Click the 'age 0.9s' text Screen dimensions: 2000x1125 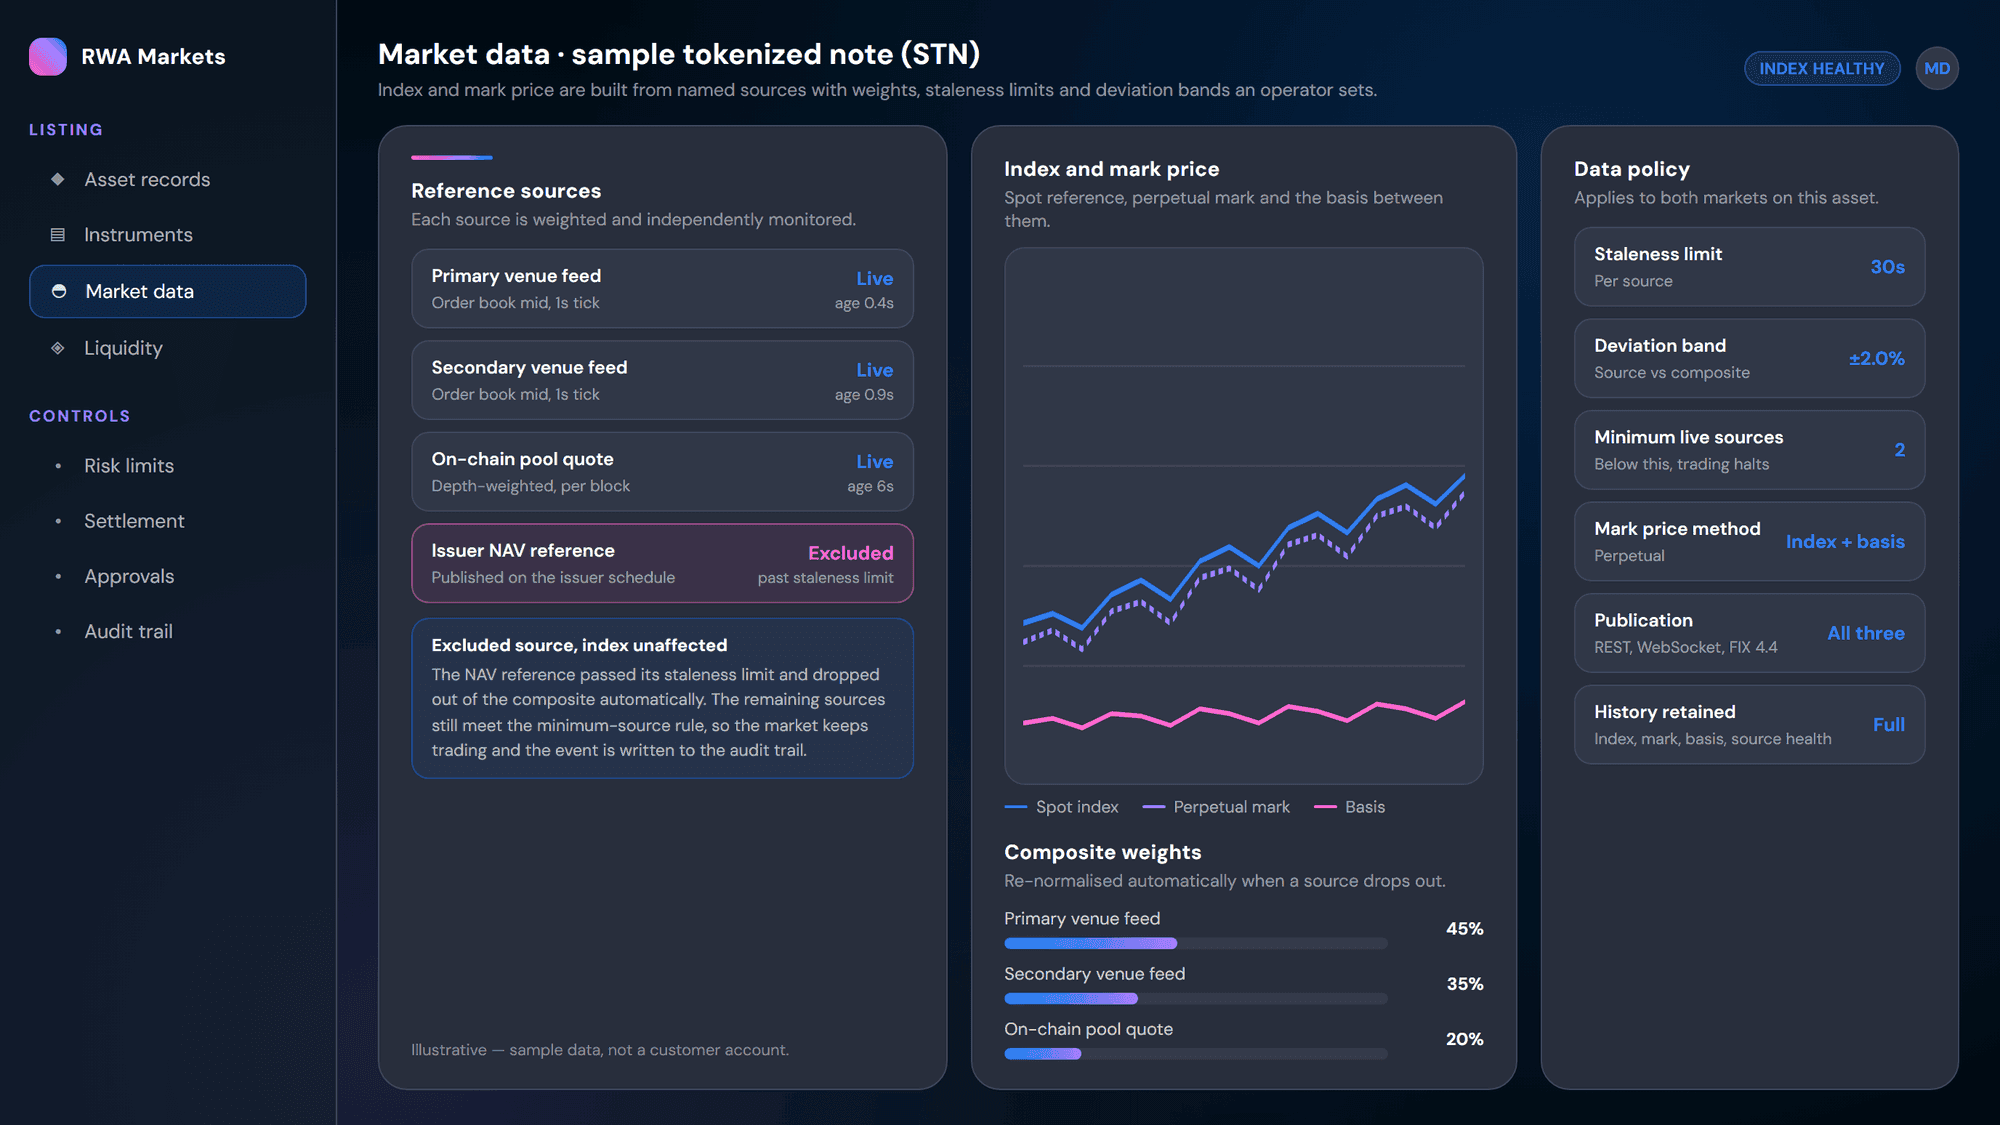coord(864,395)
